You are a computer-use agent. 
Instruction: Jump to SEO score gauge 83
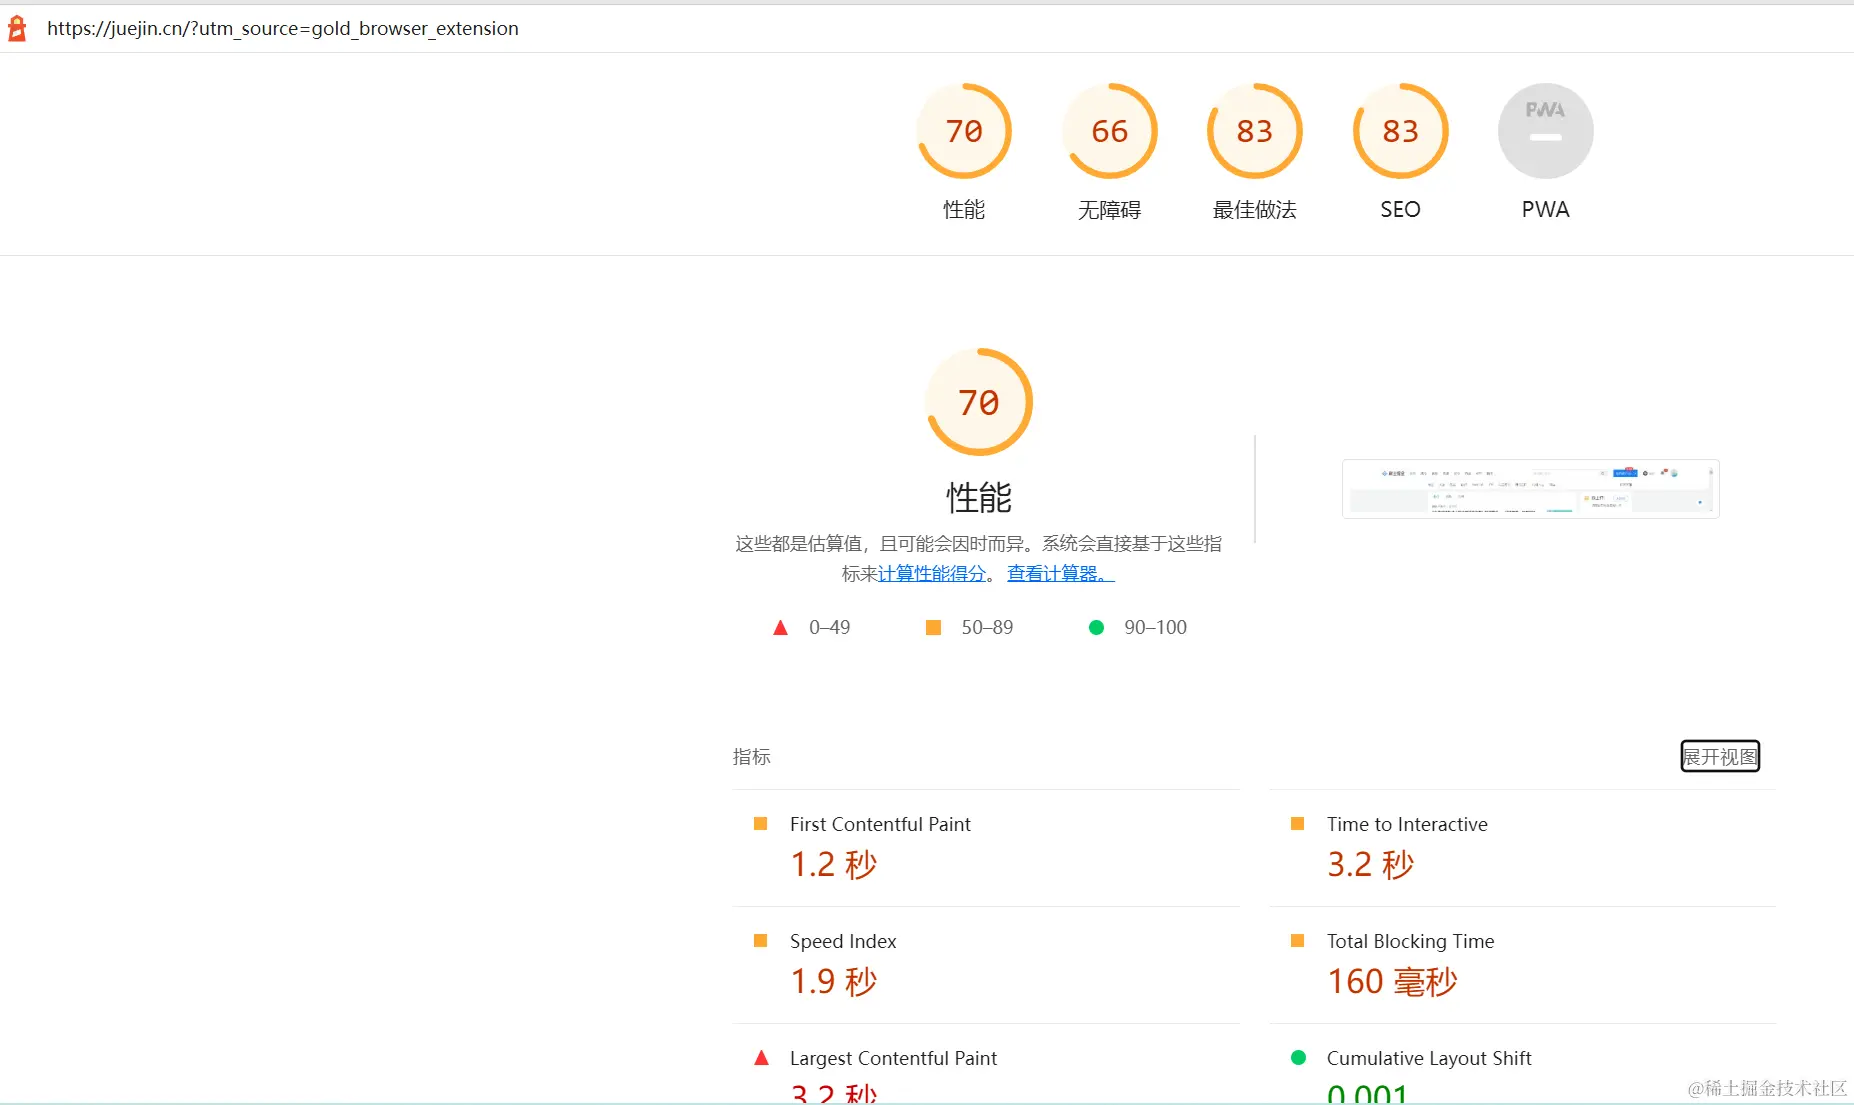1400,131
